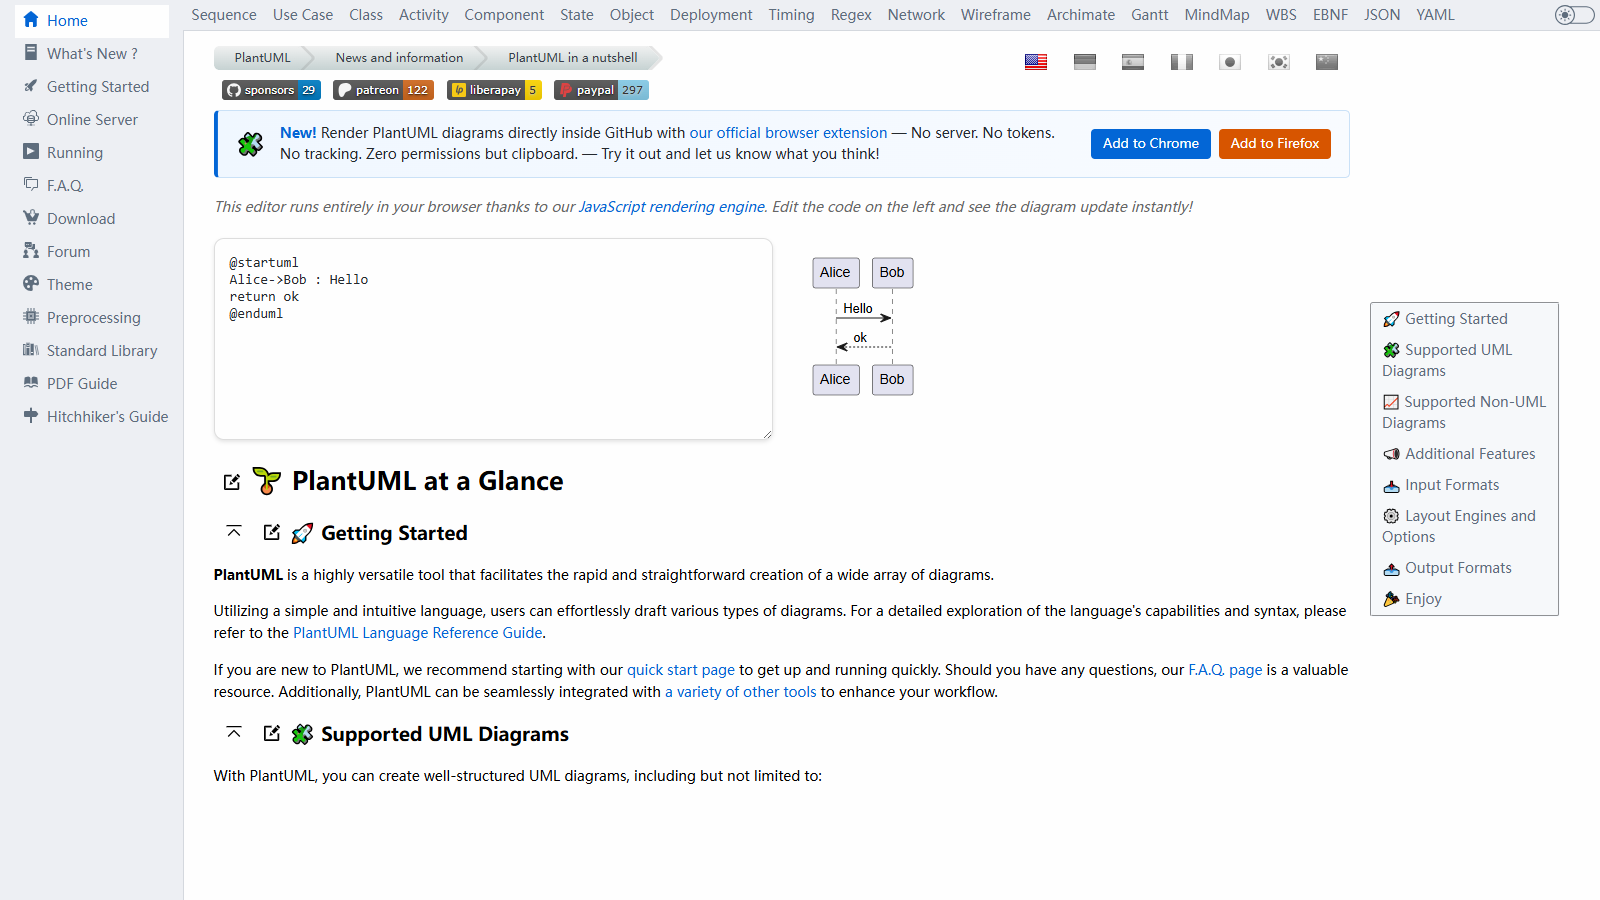
Task: Open the Sequence diagram menu item
Action: pos(224,15)
